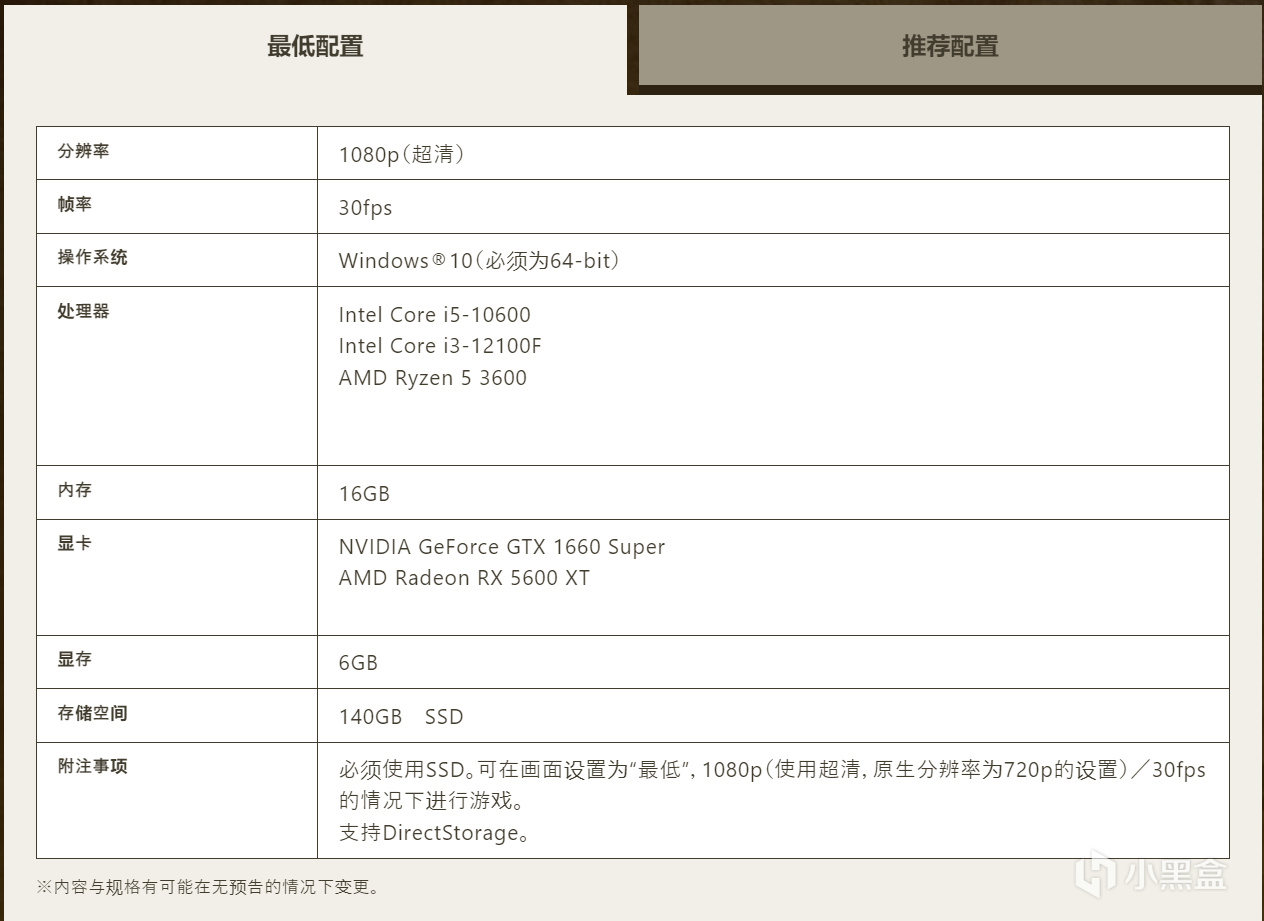Click the 140GB SSD storage value

(x=401, y=717)
